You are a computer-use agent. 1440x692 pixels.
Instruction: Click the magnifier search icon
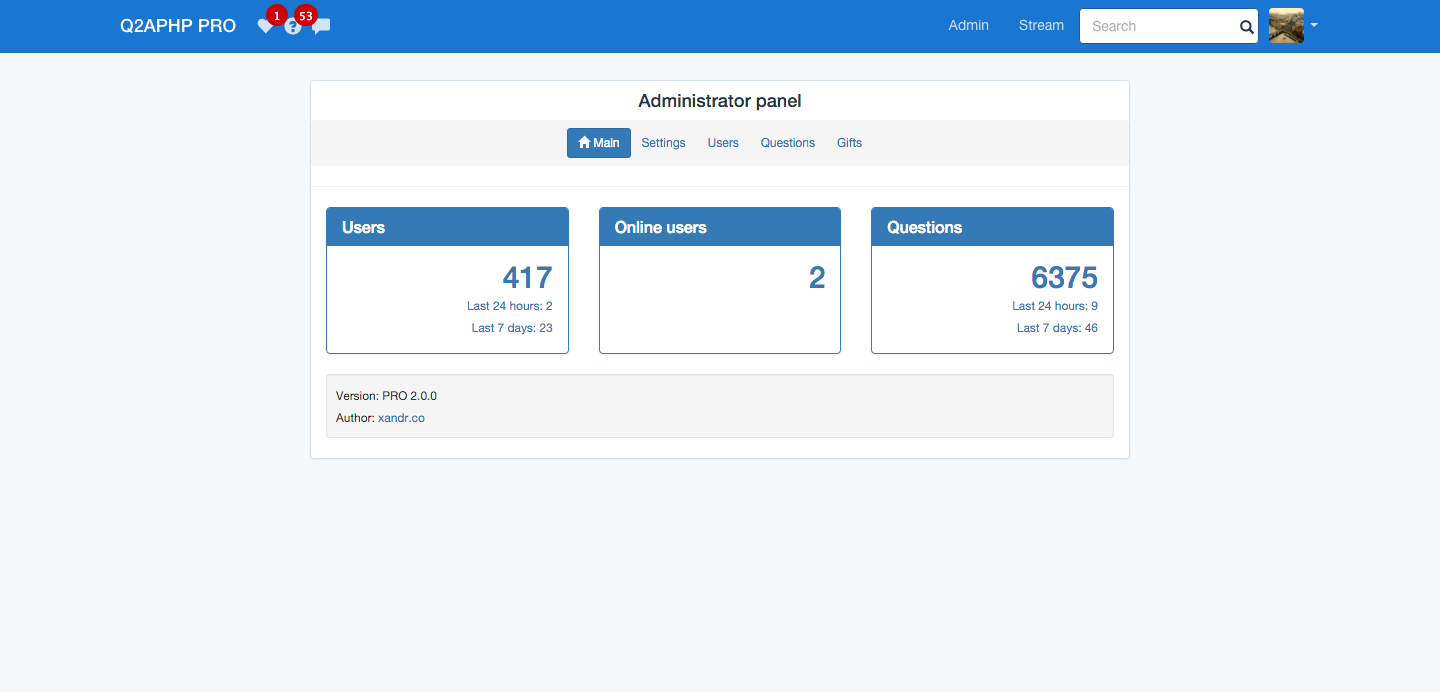pos(1246,27)
